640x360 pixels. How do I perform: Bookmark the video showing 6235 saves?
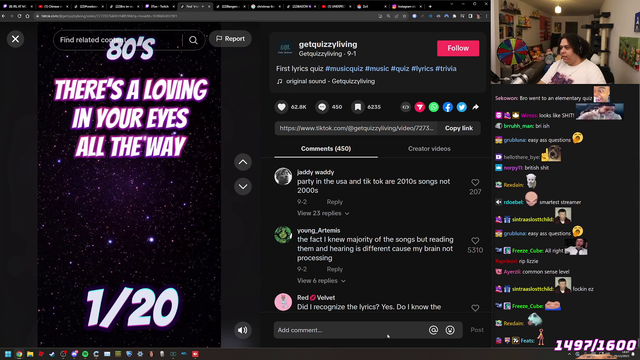[x=358, y=107]
